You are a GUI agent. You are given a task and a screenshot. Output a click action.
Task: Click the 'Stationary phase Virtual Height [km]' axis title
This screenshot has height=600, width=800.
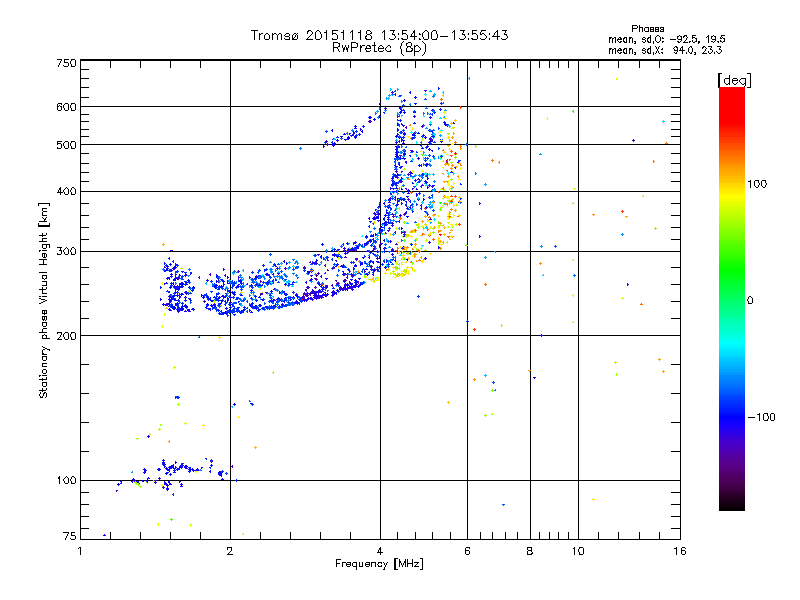43,300
